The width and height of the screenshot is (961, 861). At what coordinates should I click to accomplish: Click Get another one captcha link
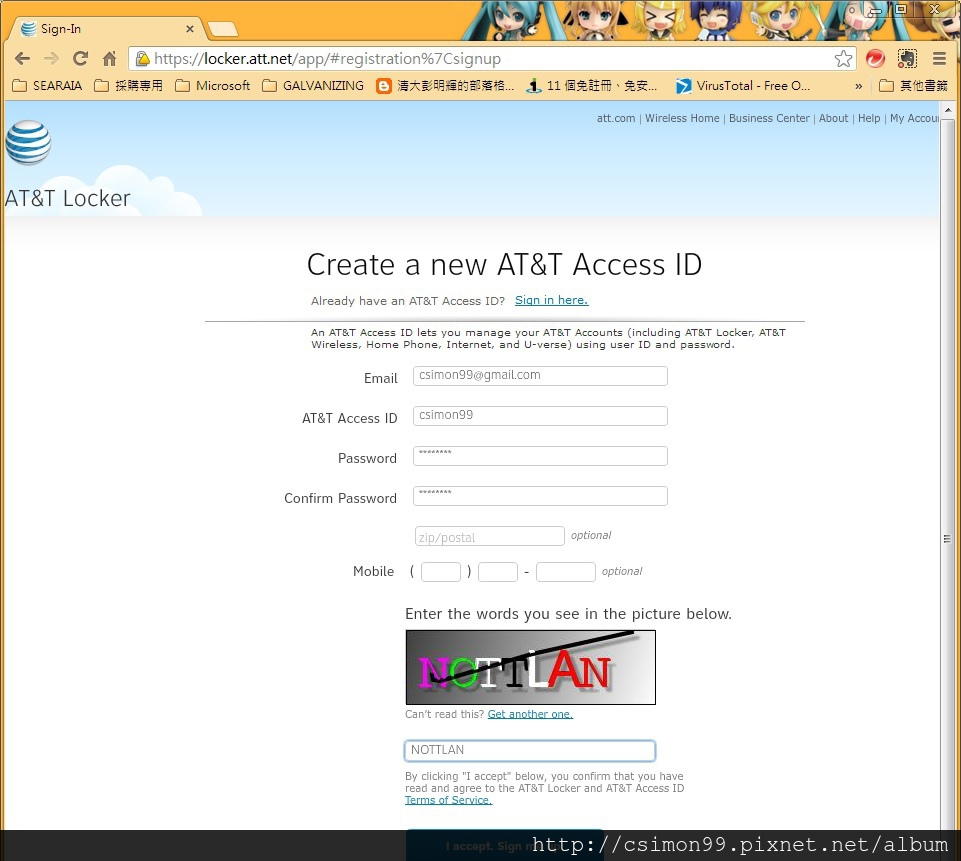coord(530,714)
